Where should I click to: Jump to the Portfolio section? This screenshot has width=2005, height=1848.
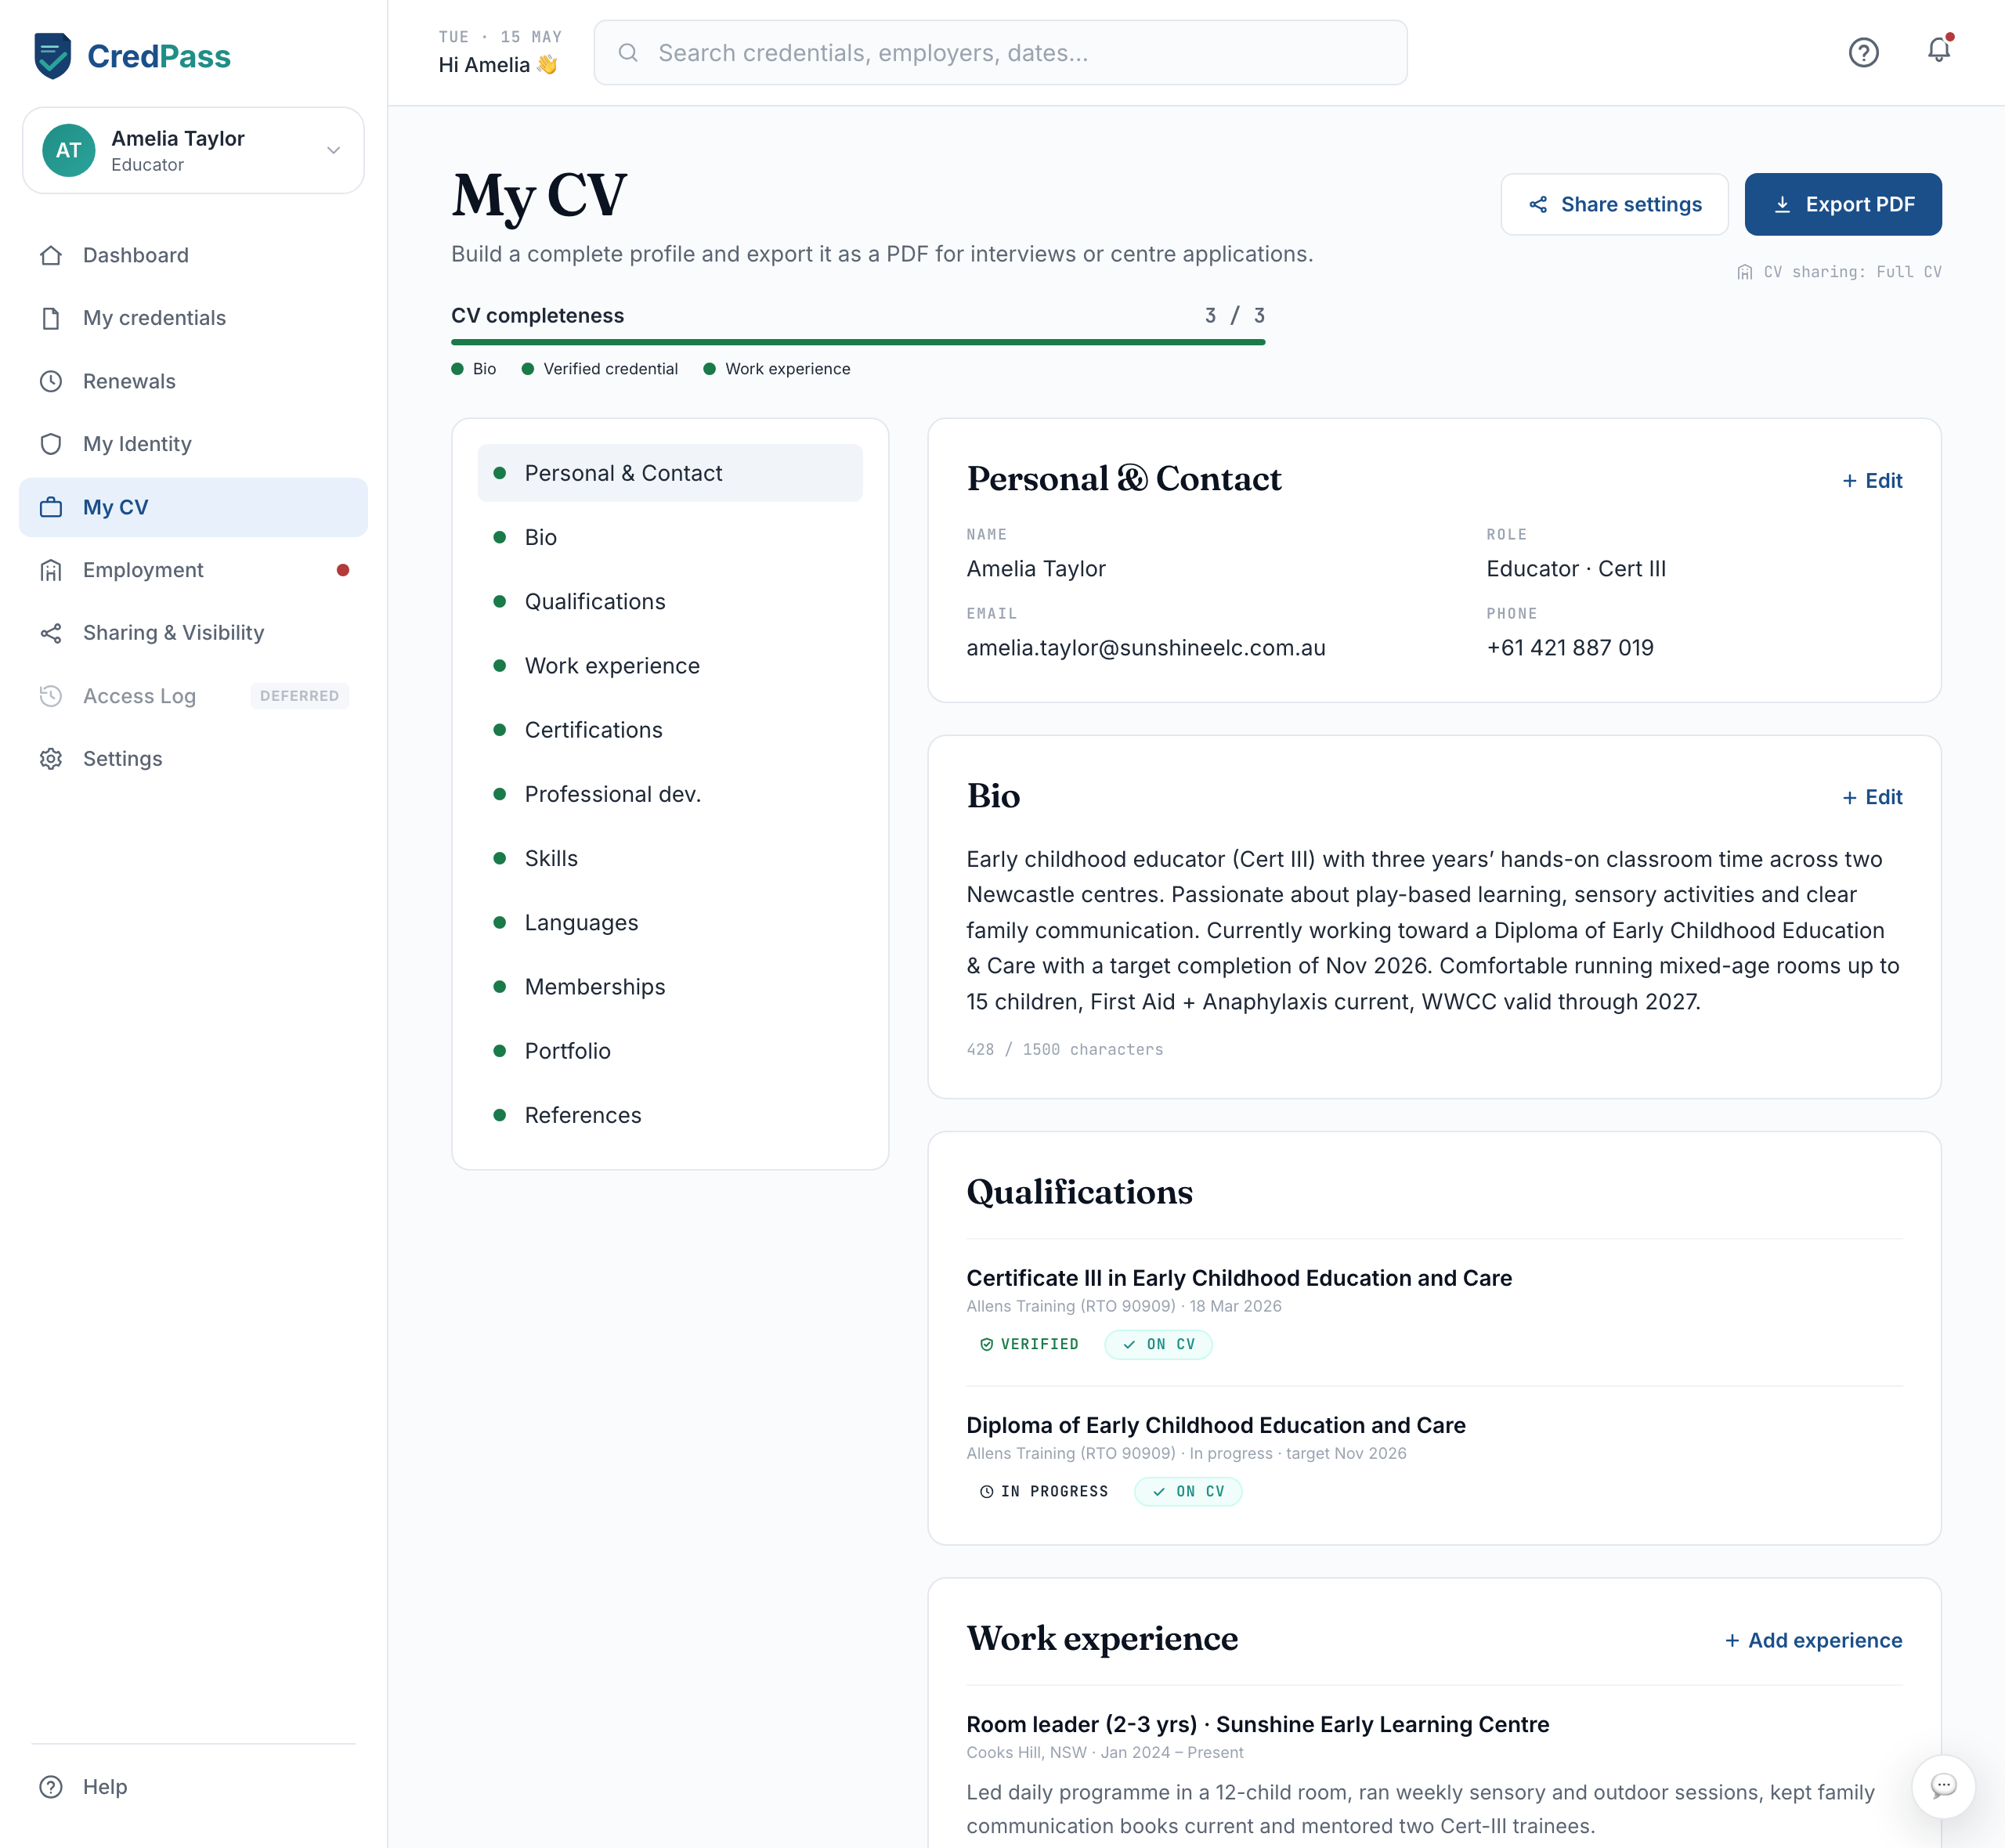pyautogui.click(x=670, y=1051)
